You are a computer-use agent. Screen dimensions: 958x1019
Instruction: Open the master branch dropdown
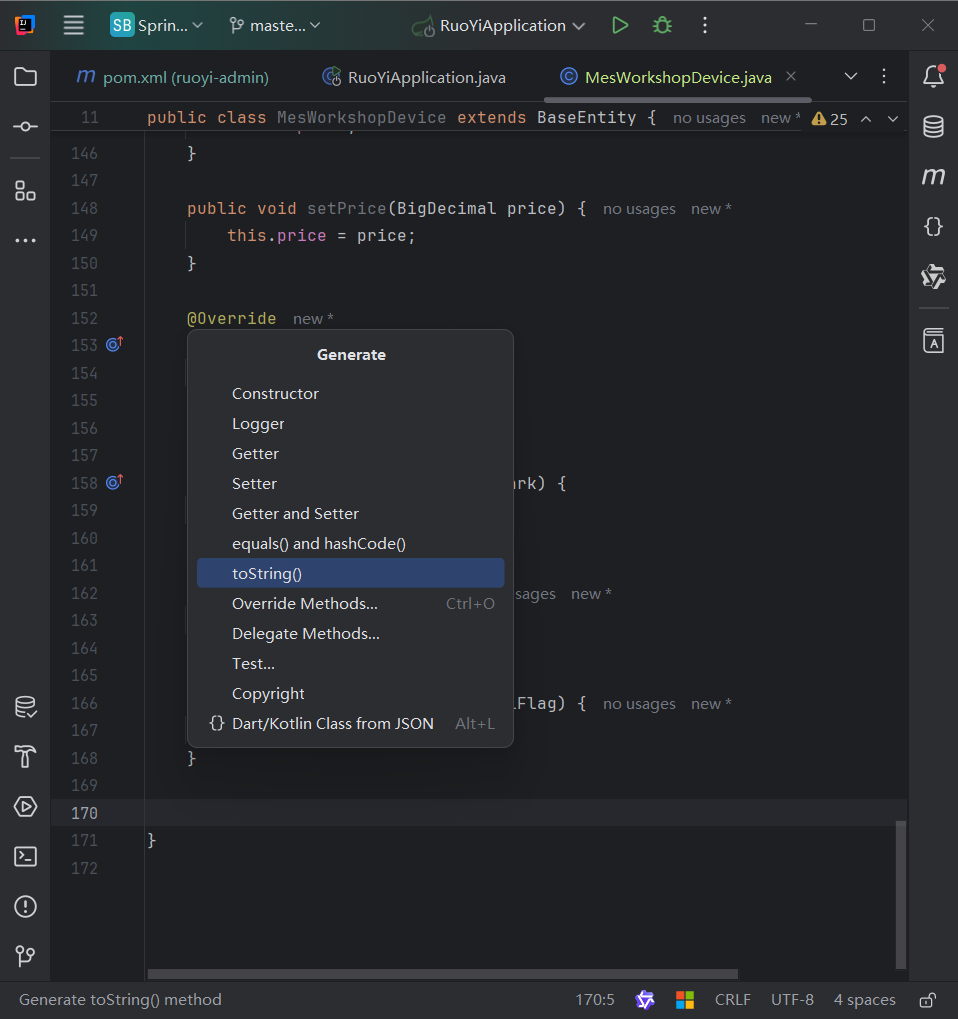275,25
